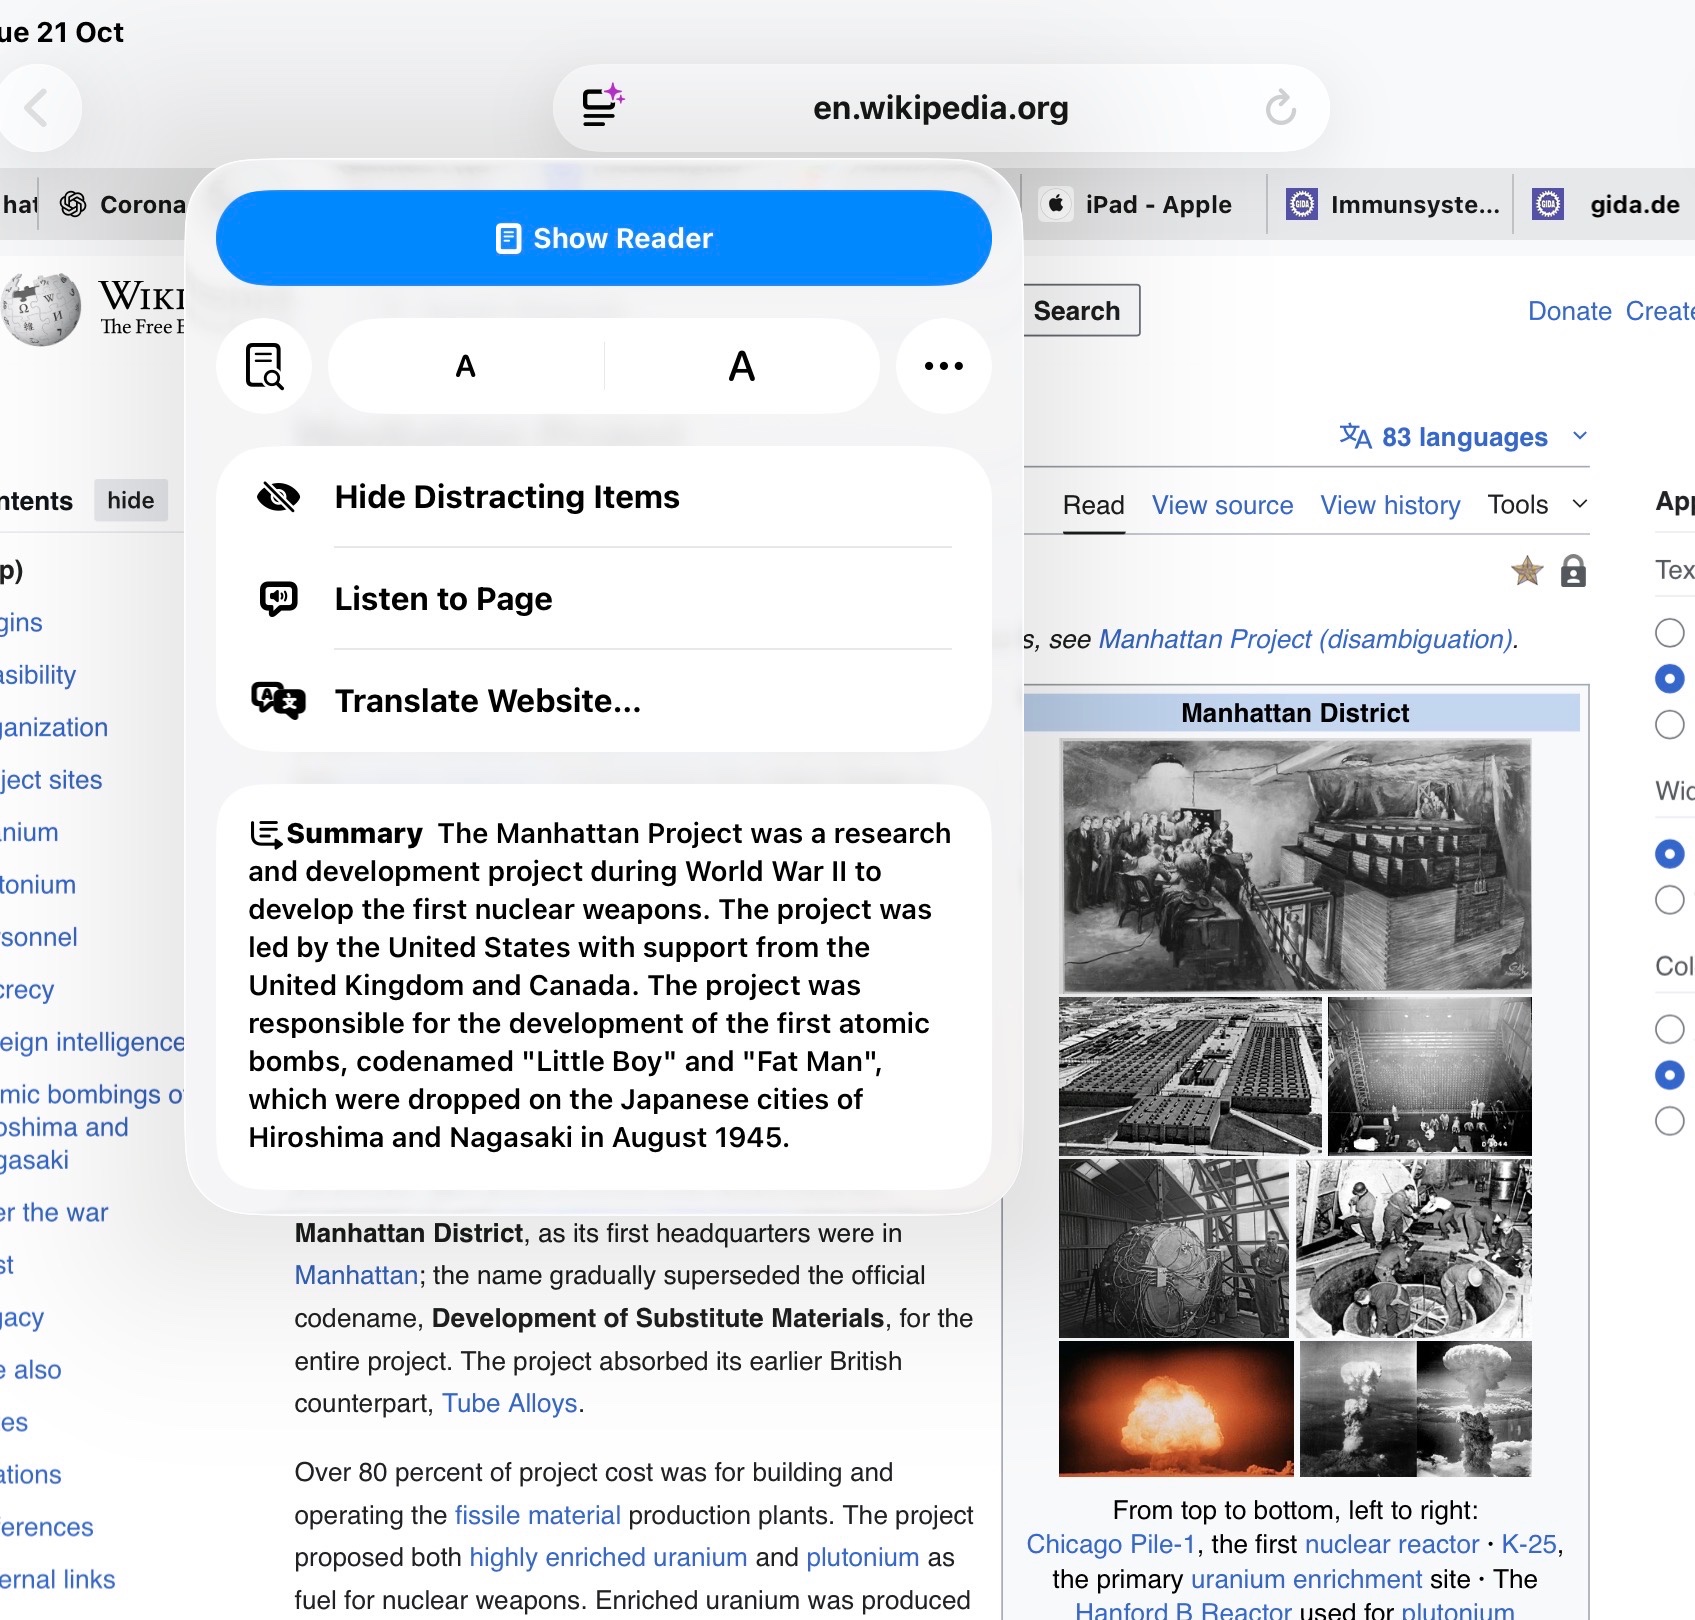
Task: Click the en.wikipedia.org address field
Action: click(941, 108)
